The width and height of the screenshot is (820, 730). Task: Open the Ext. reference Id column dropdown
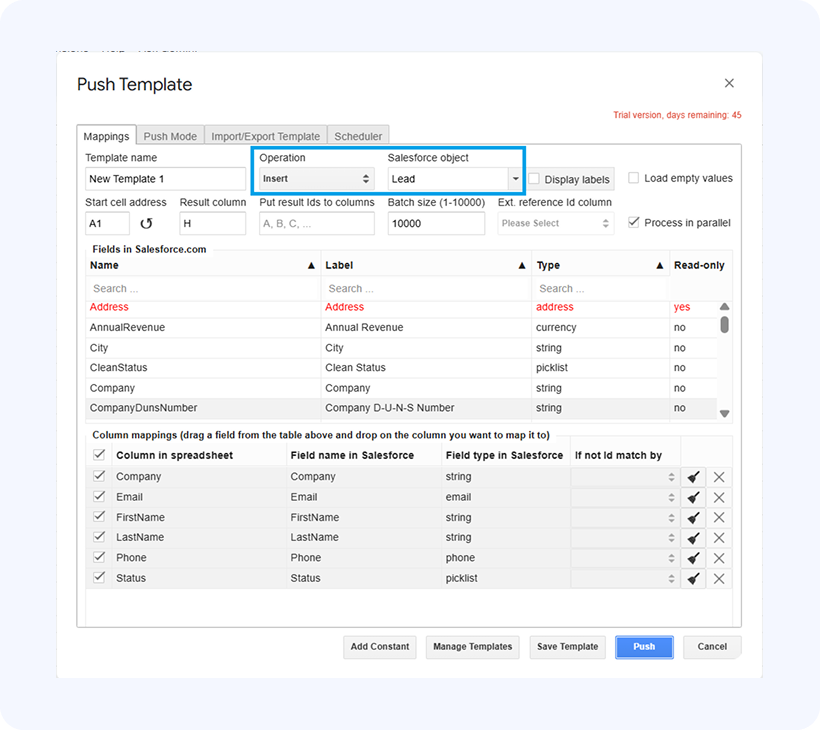(x=554, y=223)
